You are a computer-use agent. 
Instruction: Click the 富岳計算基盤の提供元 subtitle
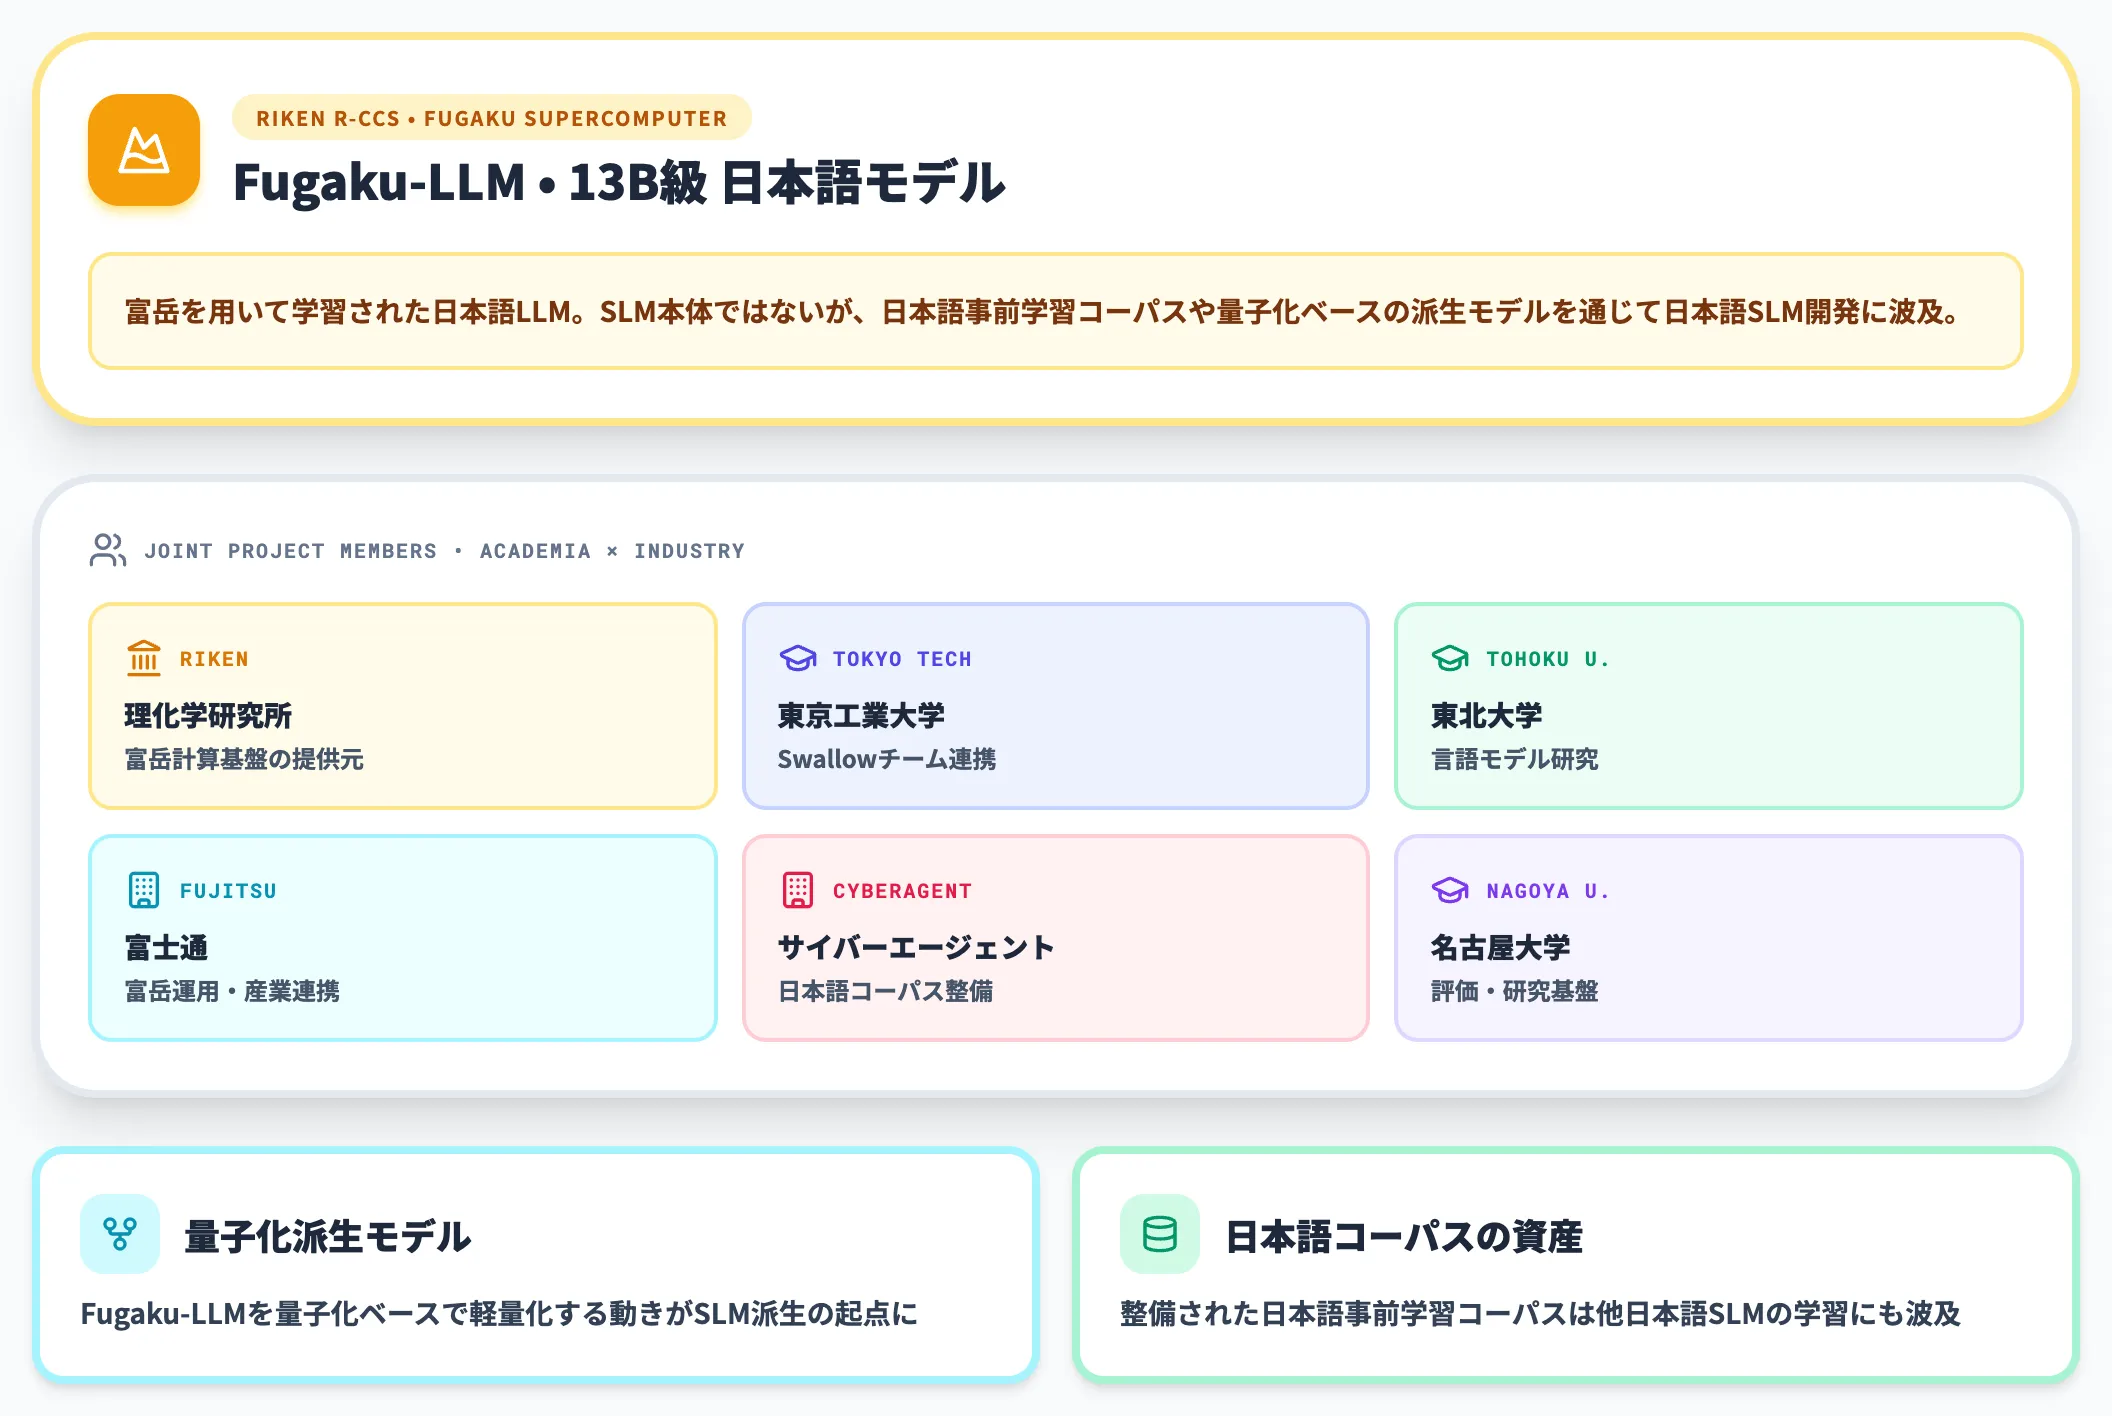coord(244,759)
